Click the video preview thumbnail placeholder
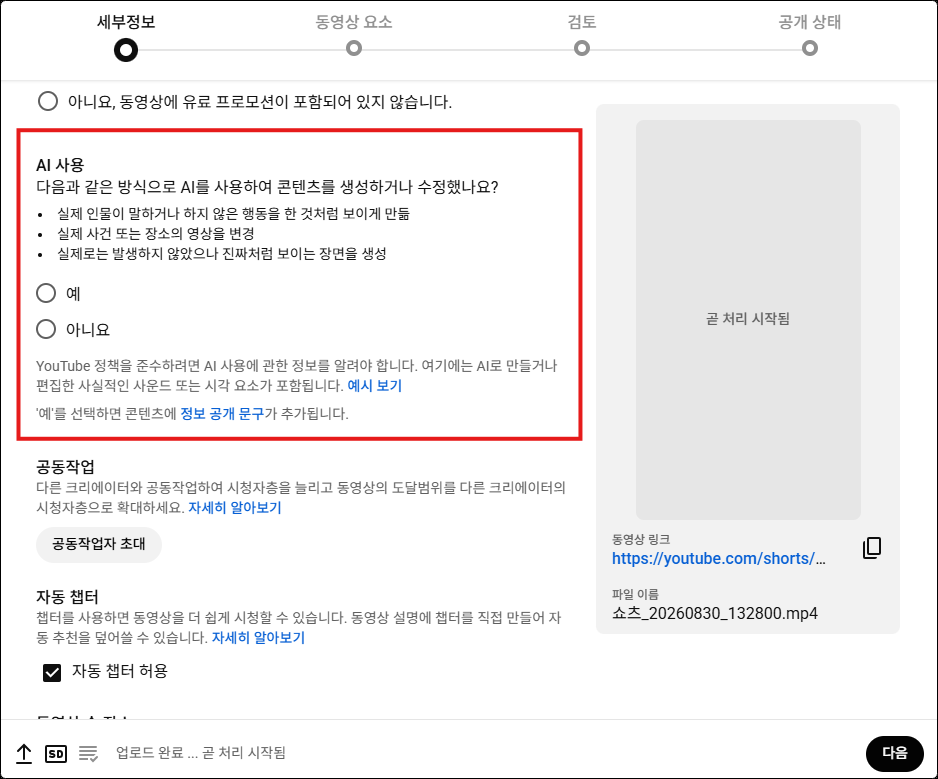 click(748, 319)
